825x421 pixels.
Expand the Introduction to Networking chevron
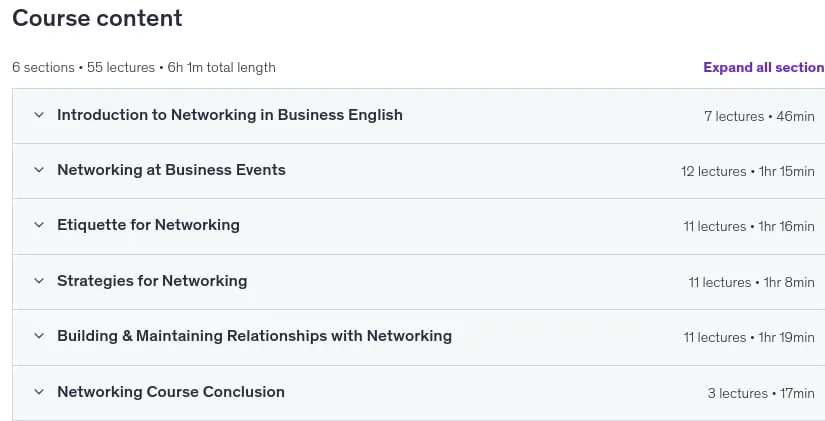click(x=39, y=115)
